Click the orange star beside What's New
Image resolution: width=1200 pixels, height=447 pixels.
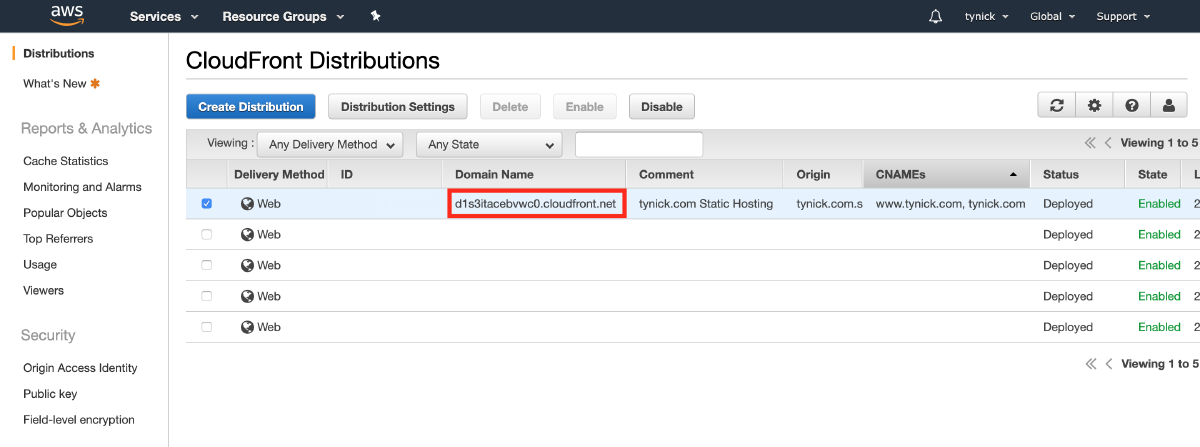[95, 84]
